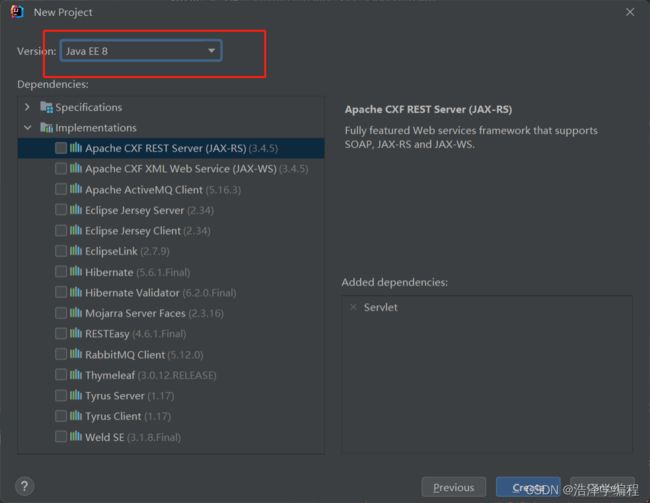The image size is (650, 503).
Task: Select the Apache CXF REST Server (JAX-RS) row
Action: 171,148
